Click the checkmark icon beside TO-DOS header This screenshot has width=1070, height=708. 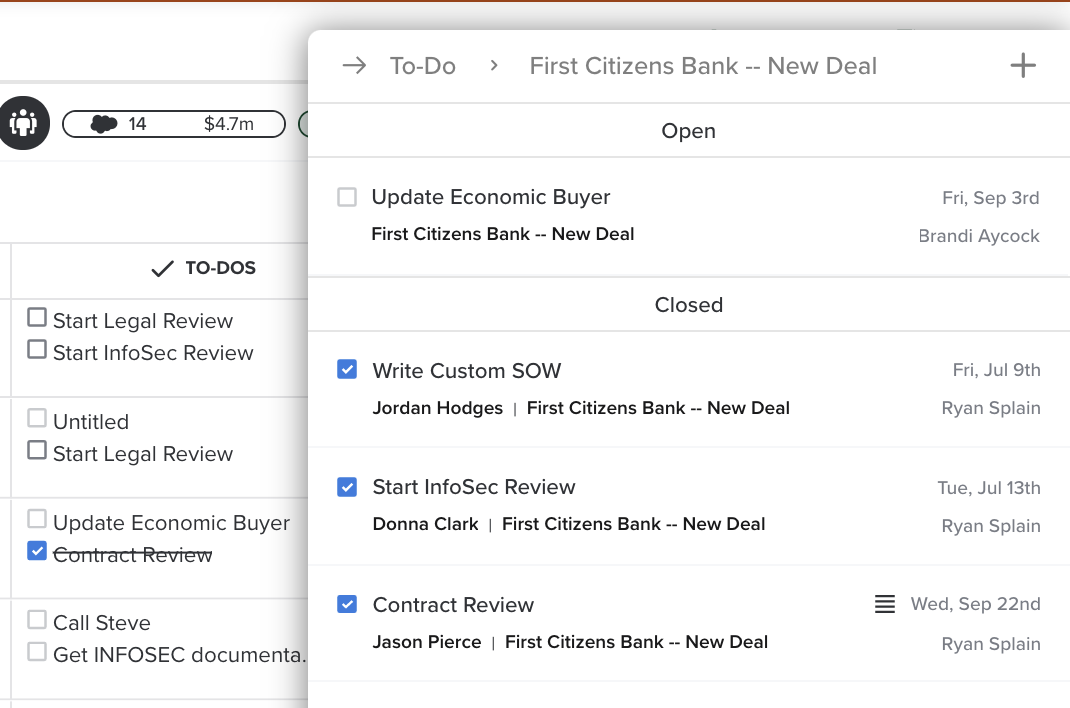(x=162, y=269)
